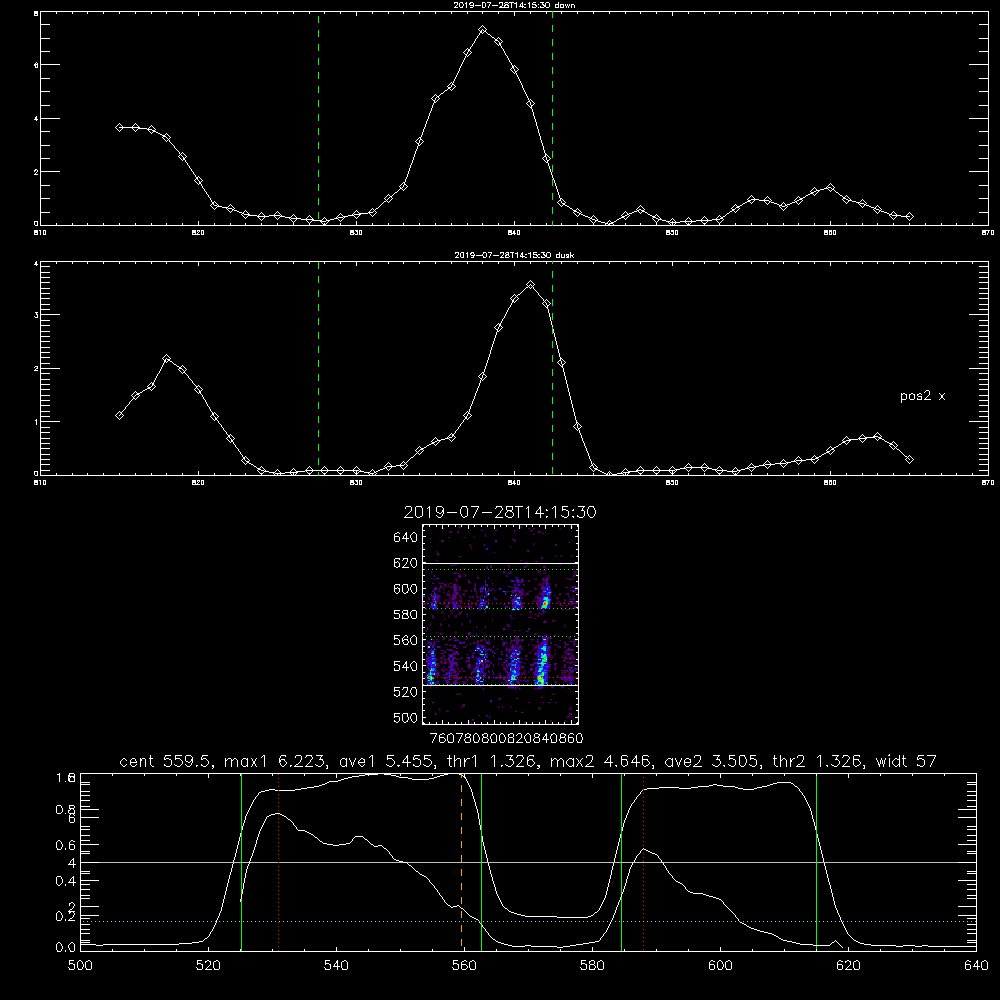Screen dimensions: 1000x1000
Task: Click the 600 y-axis label beside spectral image
Action: pos(406,589)
